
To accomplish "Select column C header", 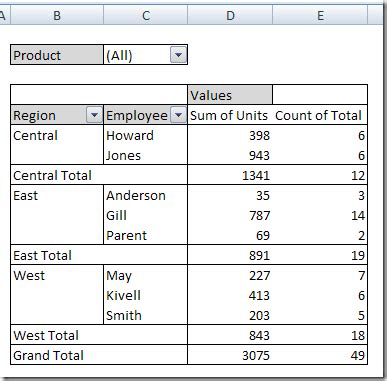I will tap(146, 15).
